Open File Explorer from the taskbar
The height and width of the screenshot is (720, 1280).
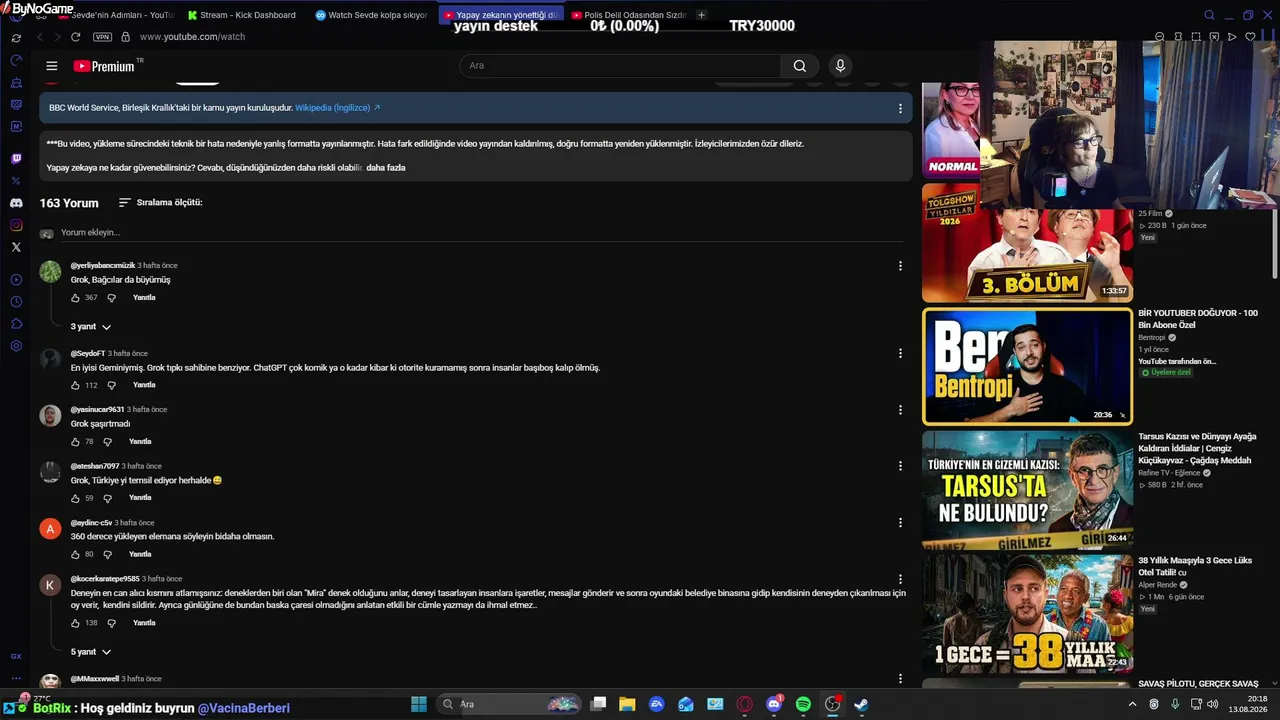click(x=627, y=704)
